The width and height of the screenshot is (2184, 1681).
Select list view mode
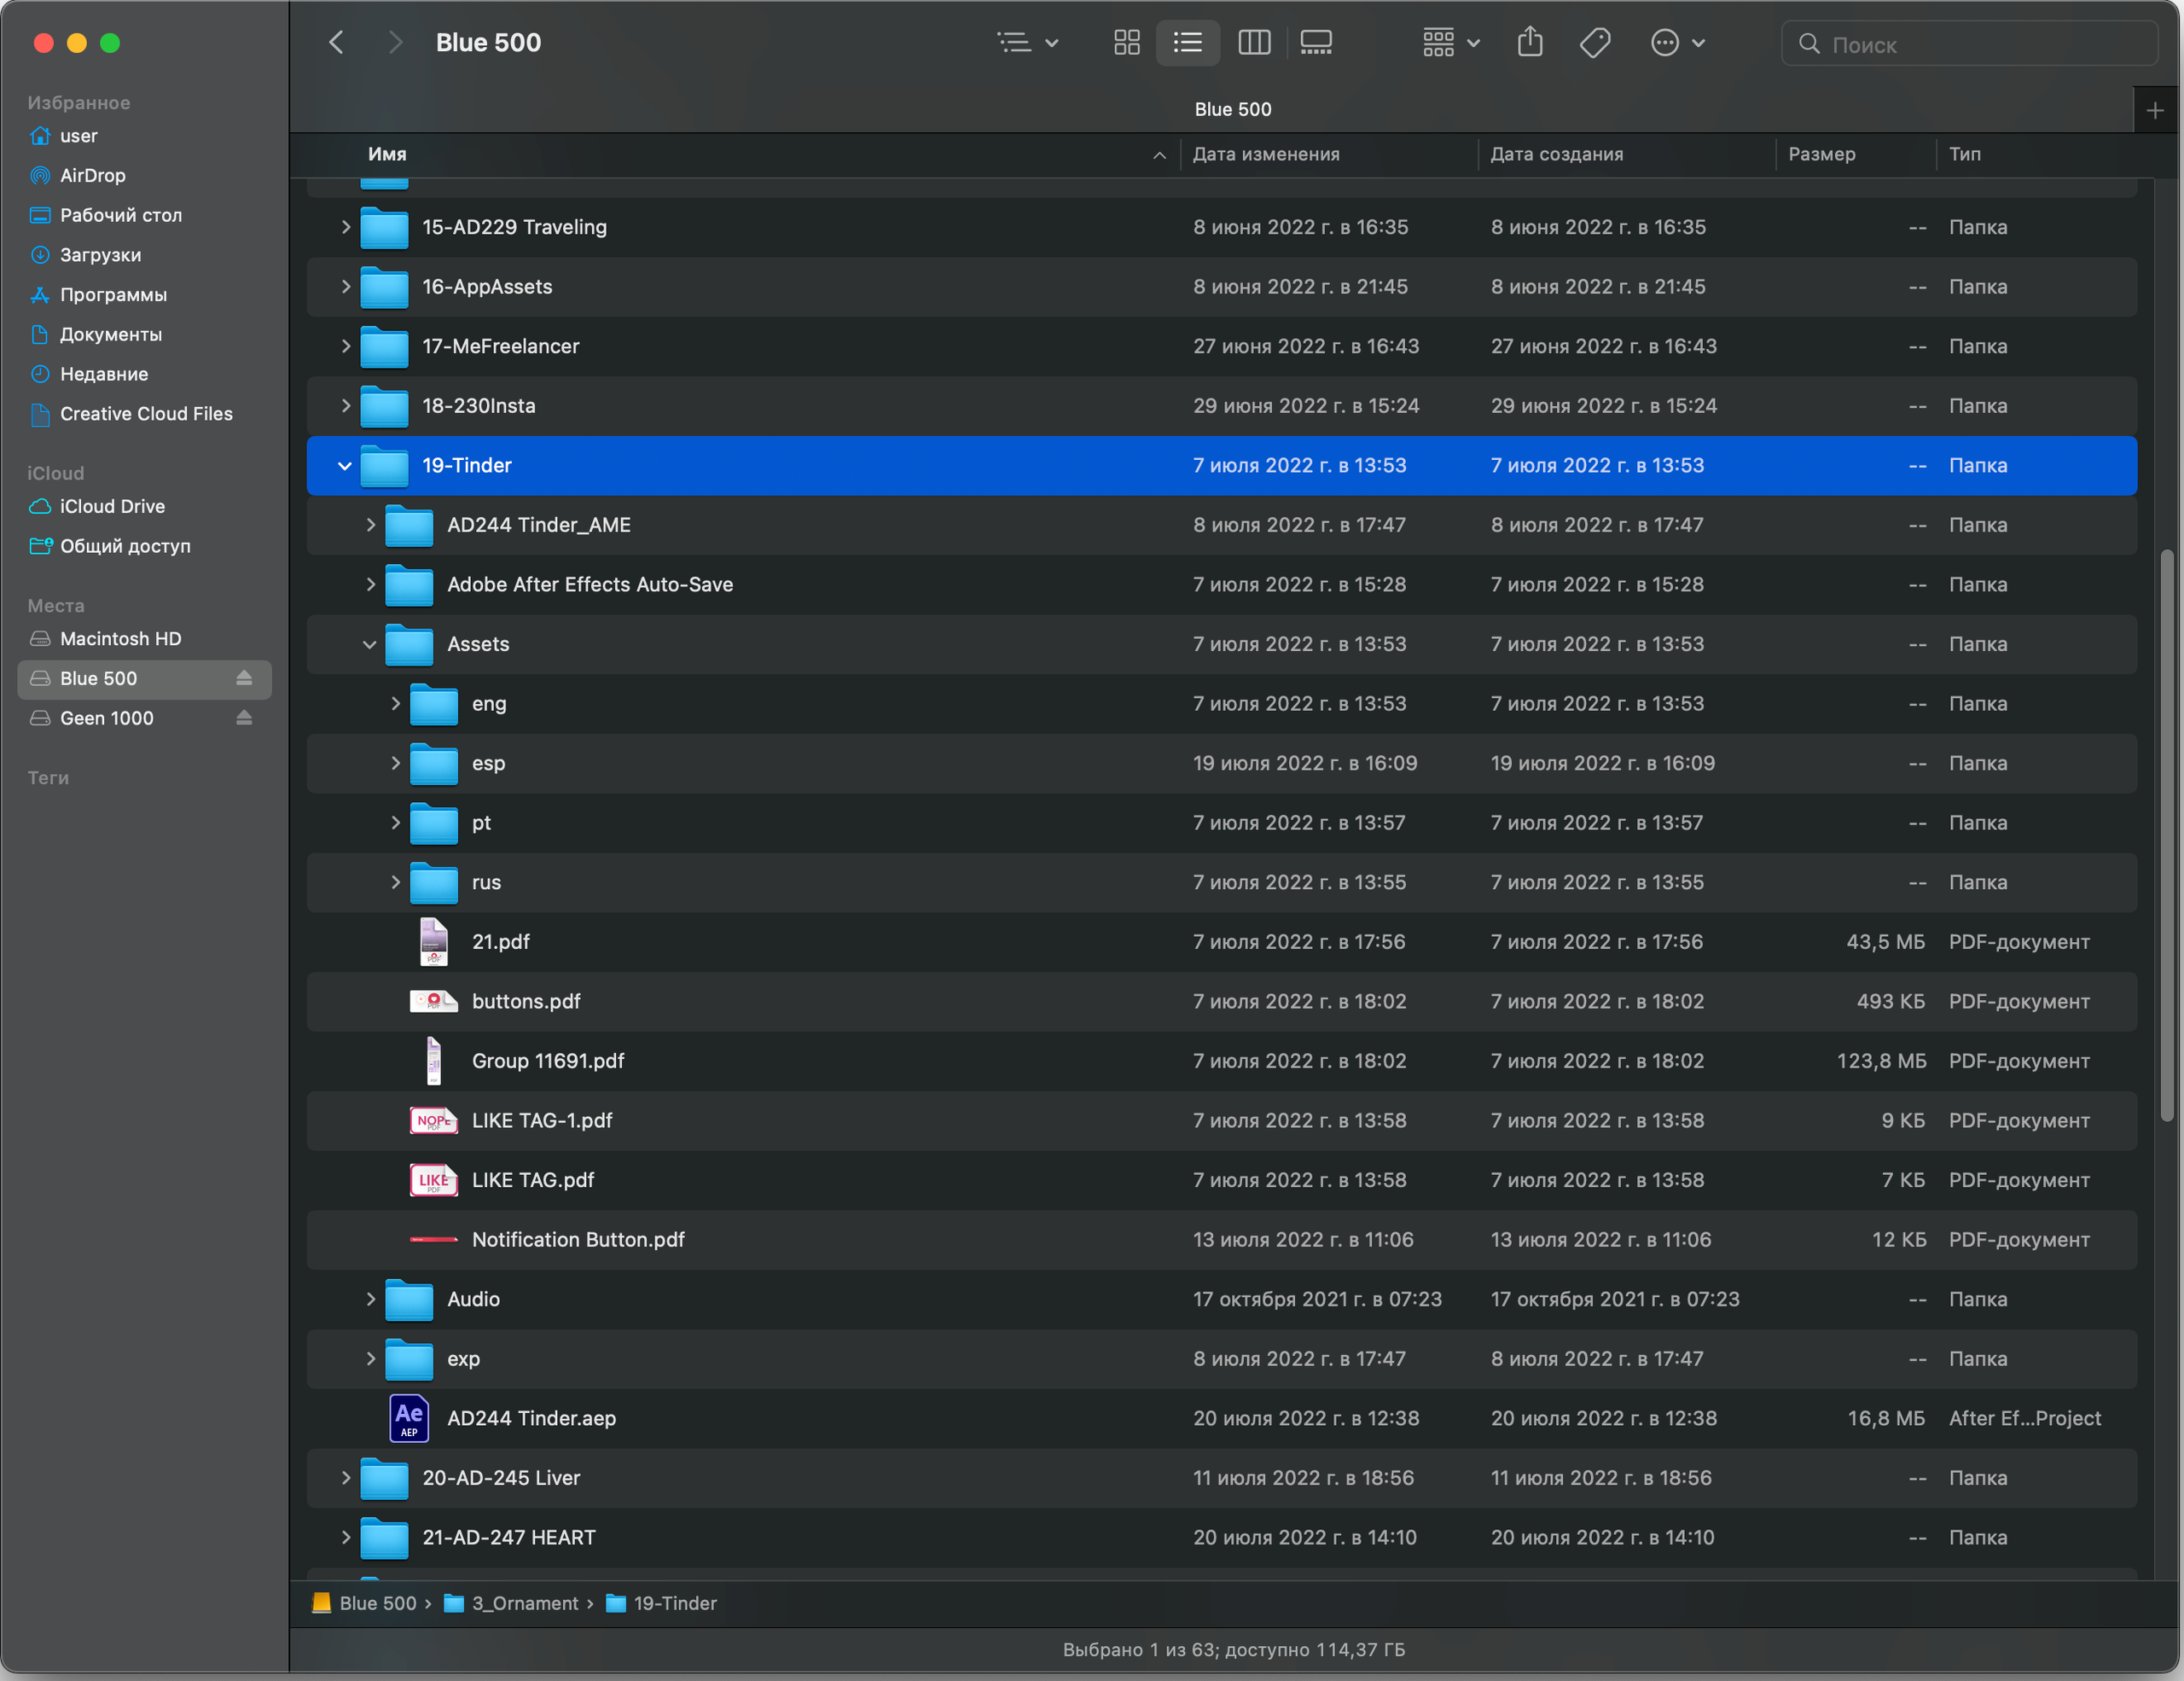click(1187, 43)
